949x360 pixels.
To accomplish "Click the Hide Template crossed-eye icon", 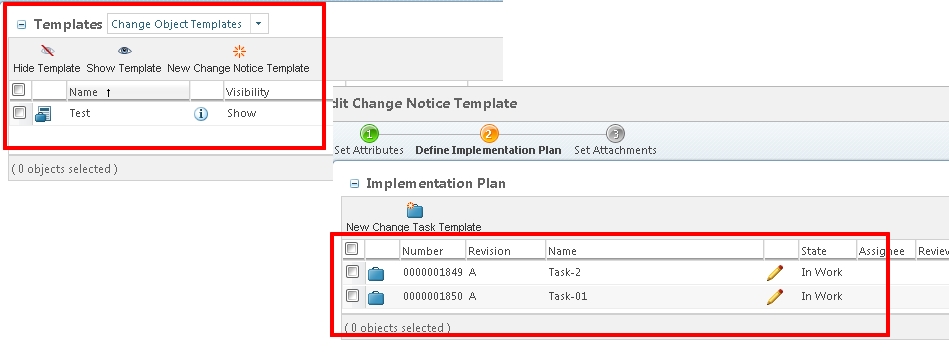I will click(x=47, y=50).
